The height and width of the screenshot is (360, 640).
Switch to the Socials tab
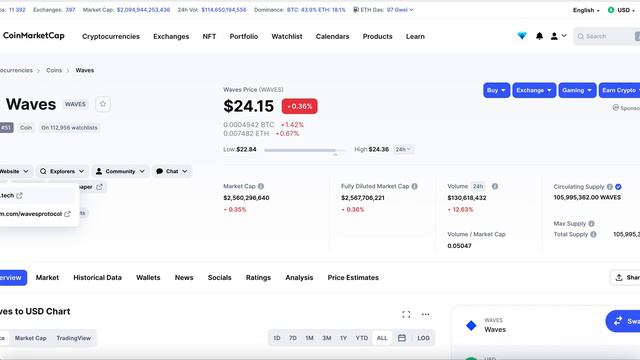point(219,278)
